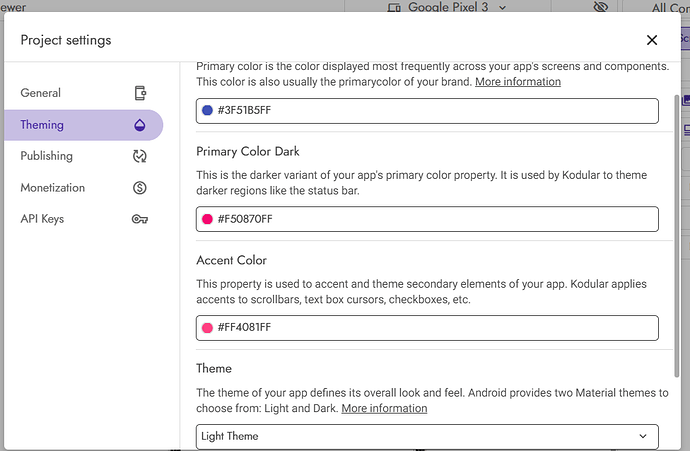The image size is (690, 451).
Task: Click the General phone settings icon
Action: (140, 93)
